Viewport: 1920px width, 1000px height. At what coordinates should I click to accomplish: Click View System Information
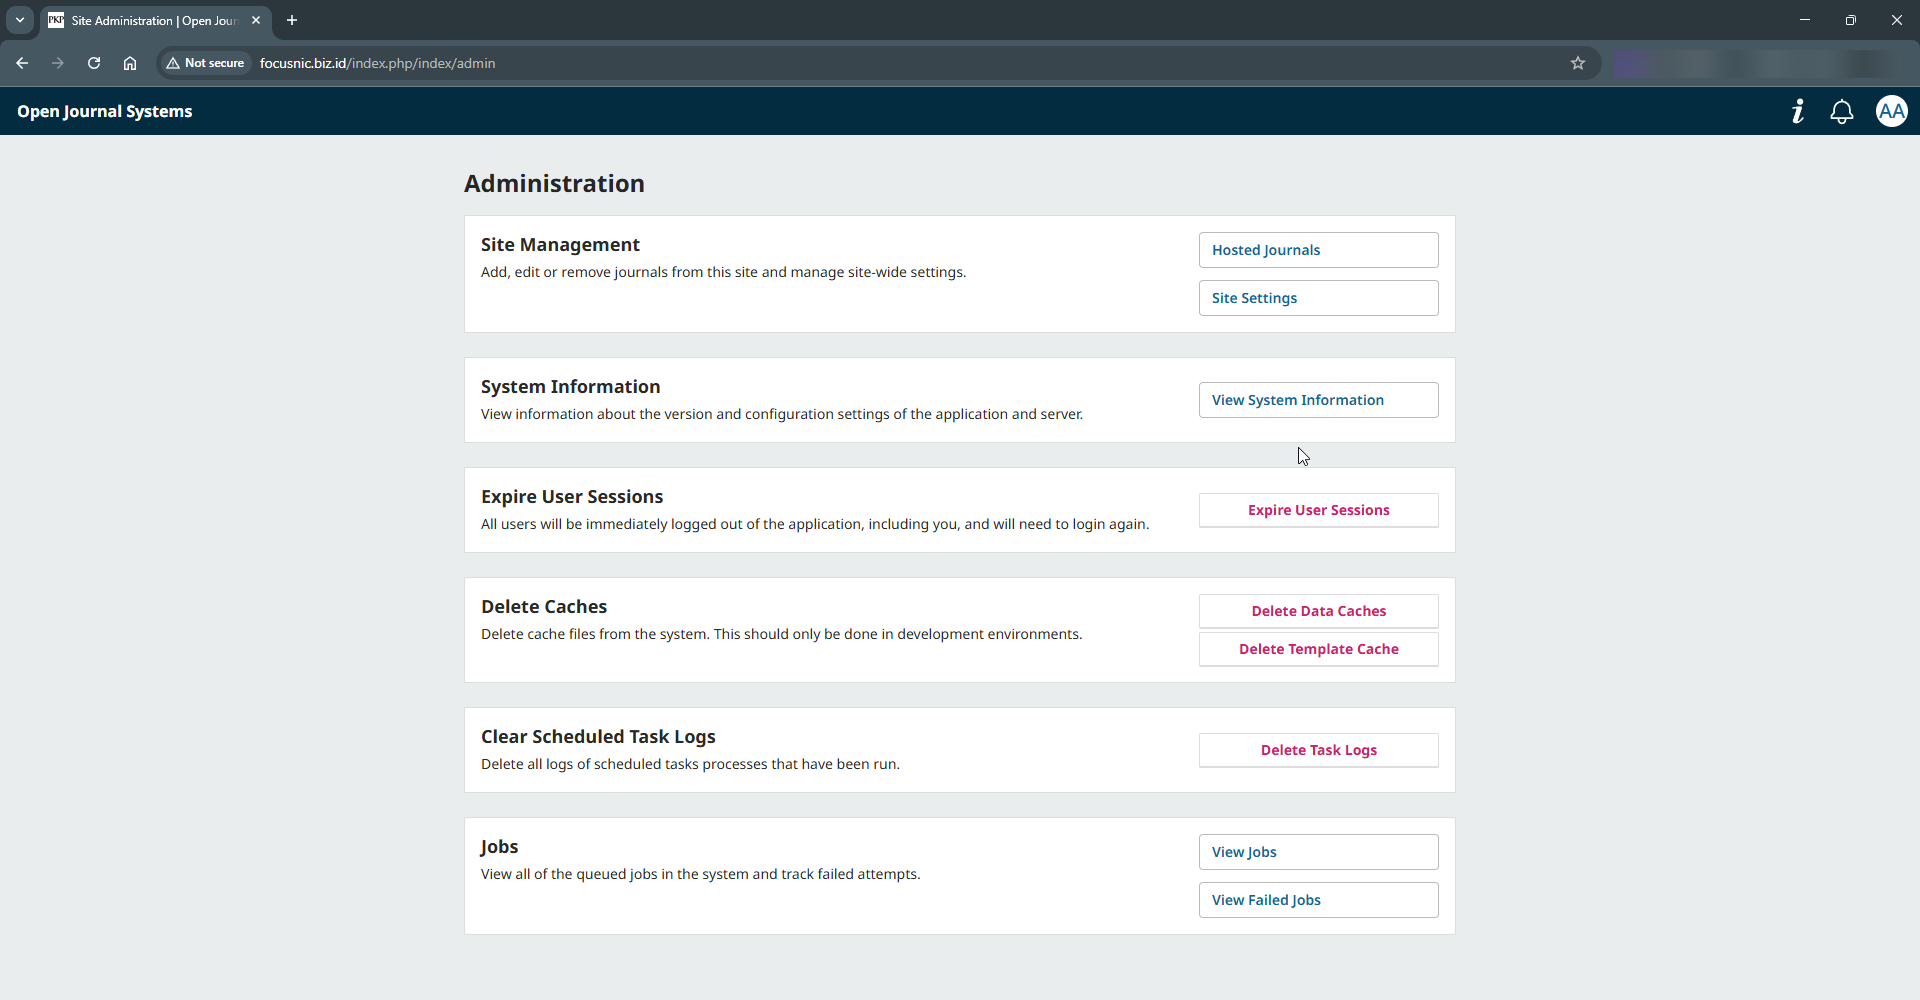pyautogui.click(x=1318, y=400)
